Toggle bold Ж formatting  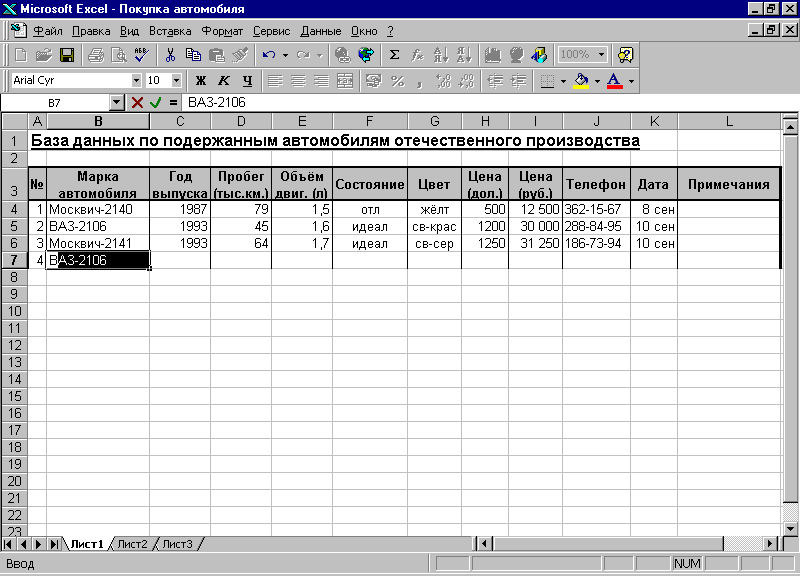201,81
